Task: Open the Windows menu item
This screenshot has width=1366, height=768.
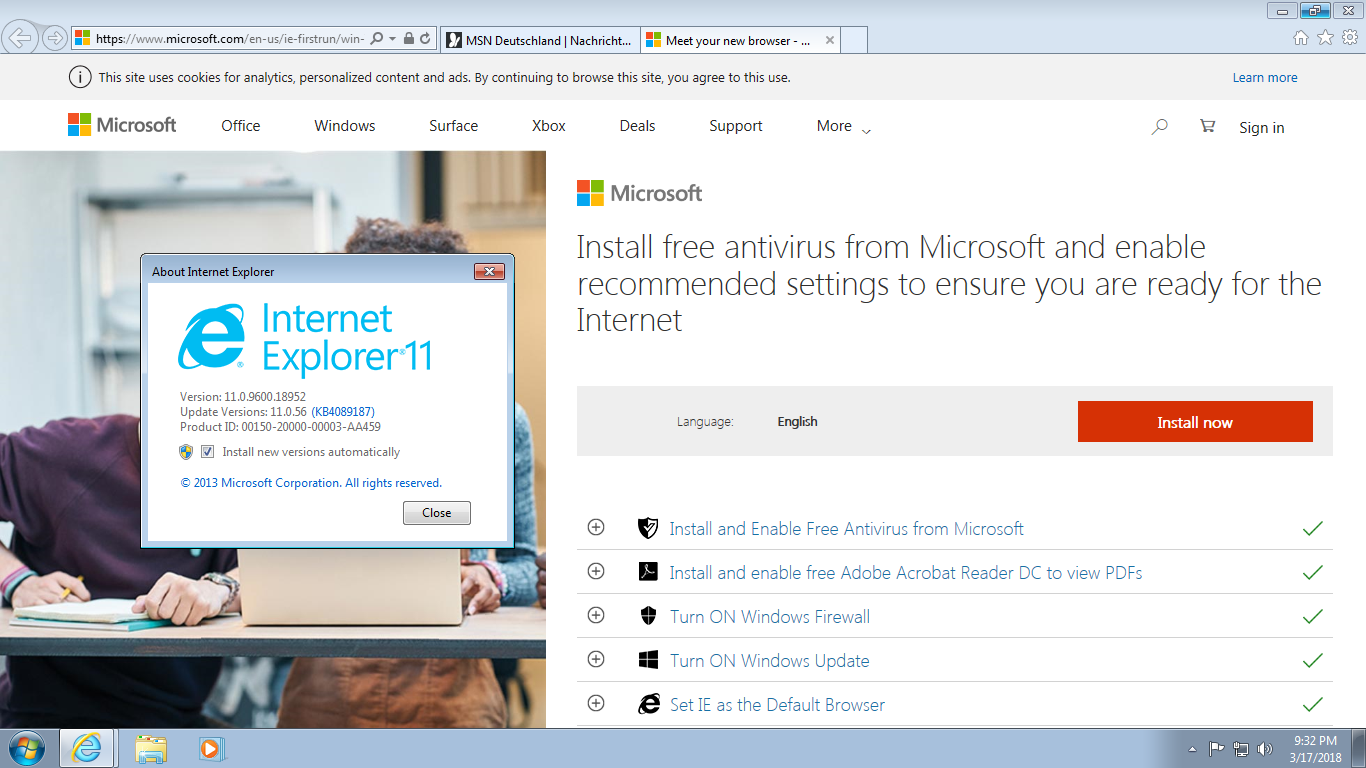Action: [345, 126]
